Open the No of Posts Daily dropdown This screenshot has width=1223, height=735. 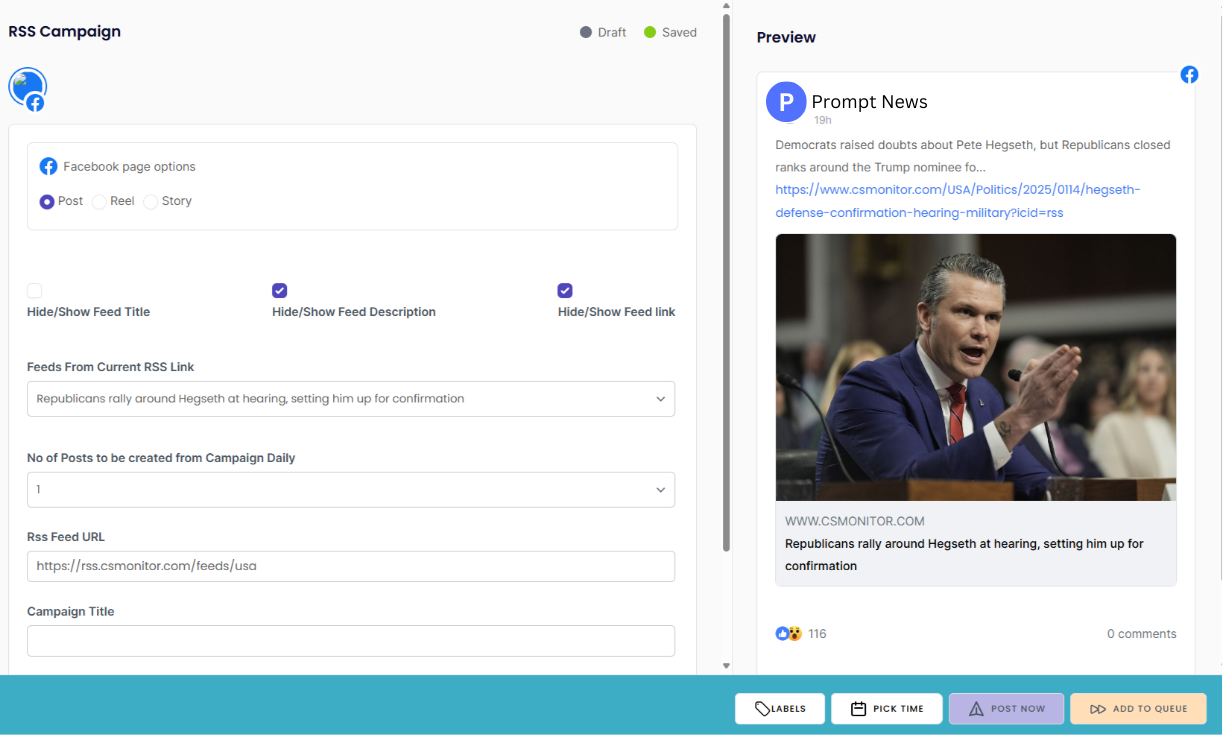351,489
